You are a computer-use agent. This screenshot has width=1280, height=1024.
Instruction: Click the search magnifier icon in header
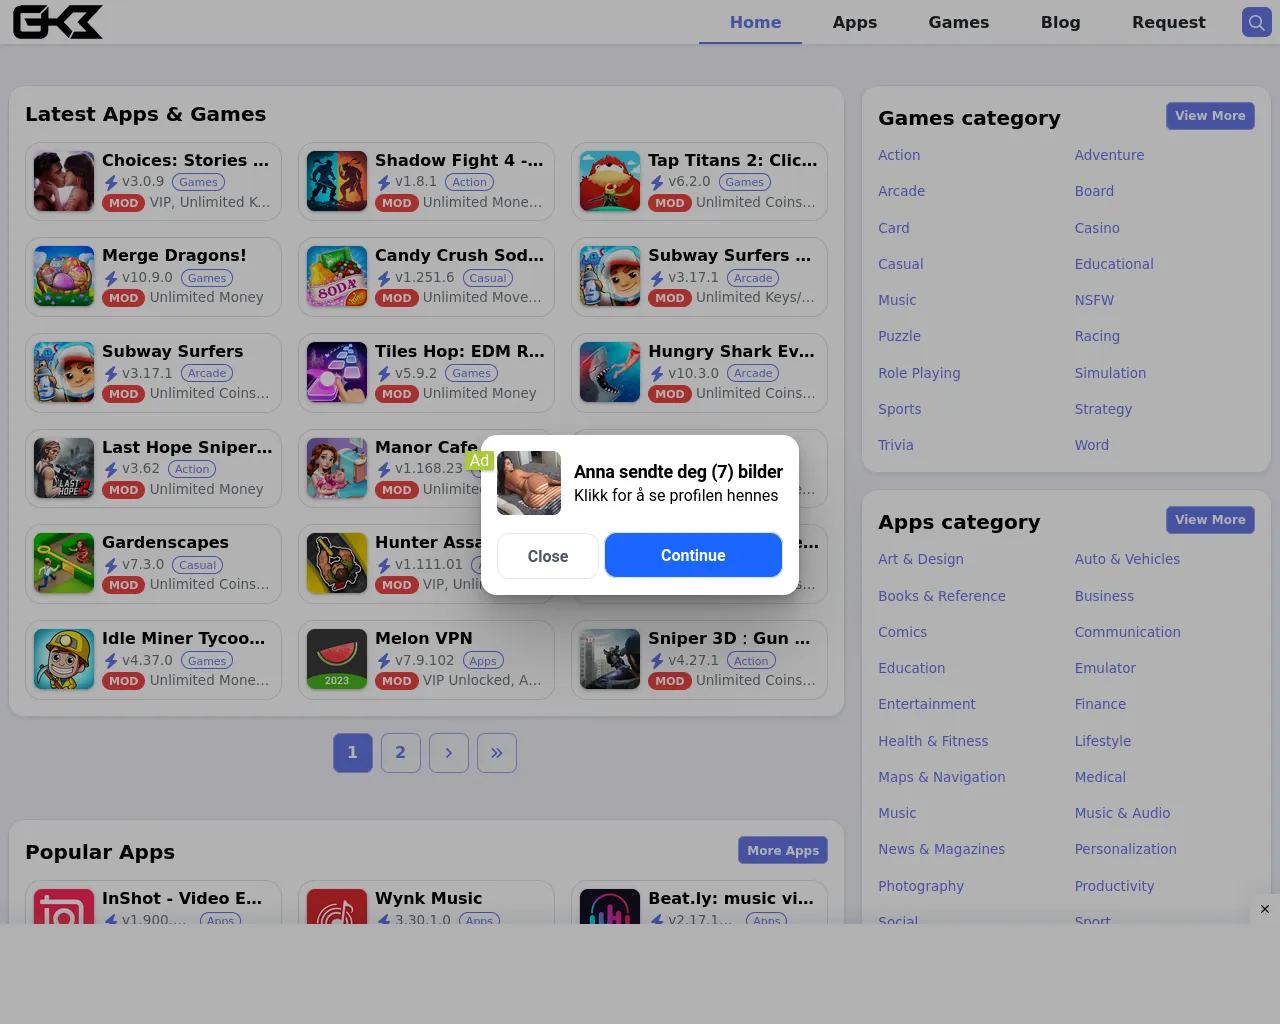coord(1257,22)
